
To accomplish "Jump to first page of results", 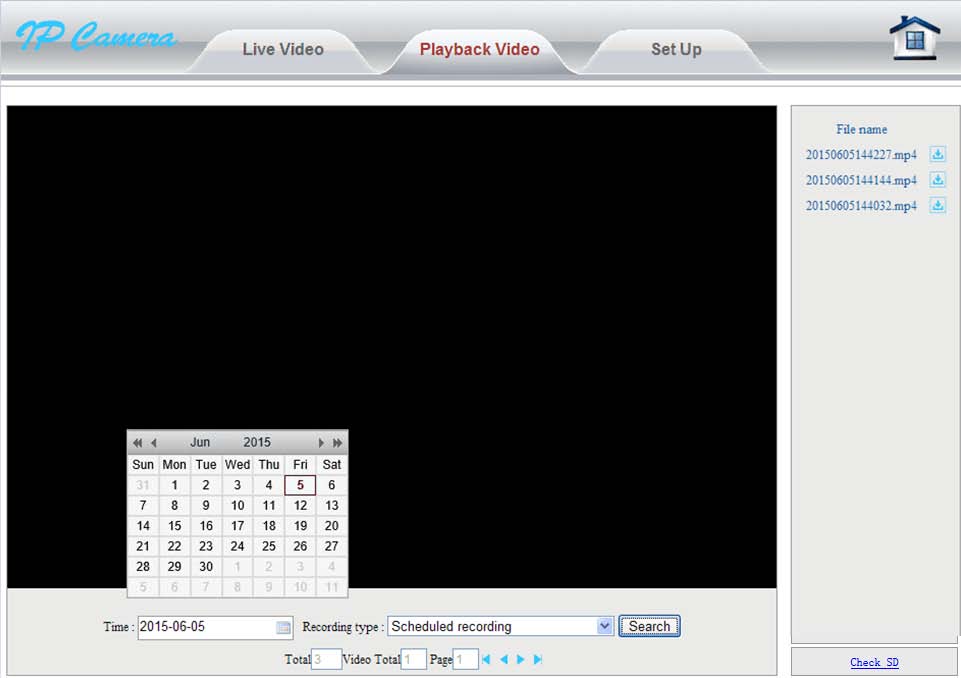I will tap(486, 660).
